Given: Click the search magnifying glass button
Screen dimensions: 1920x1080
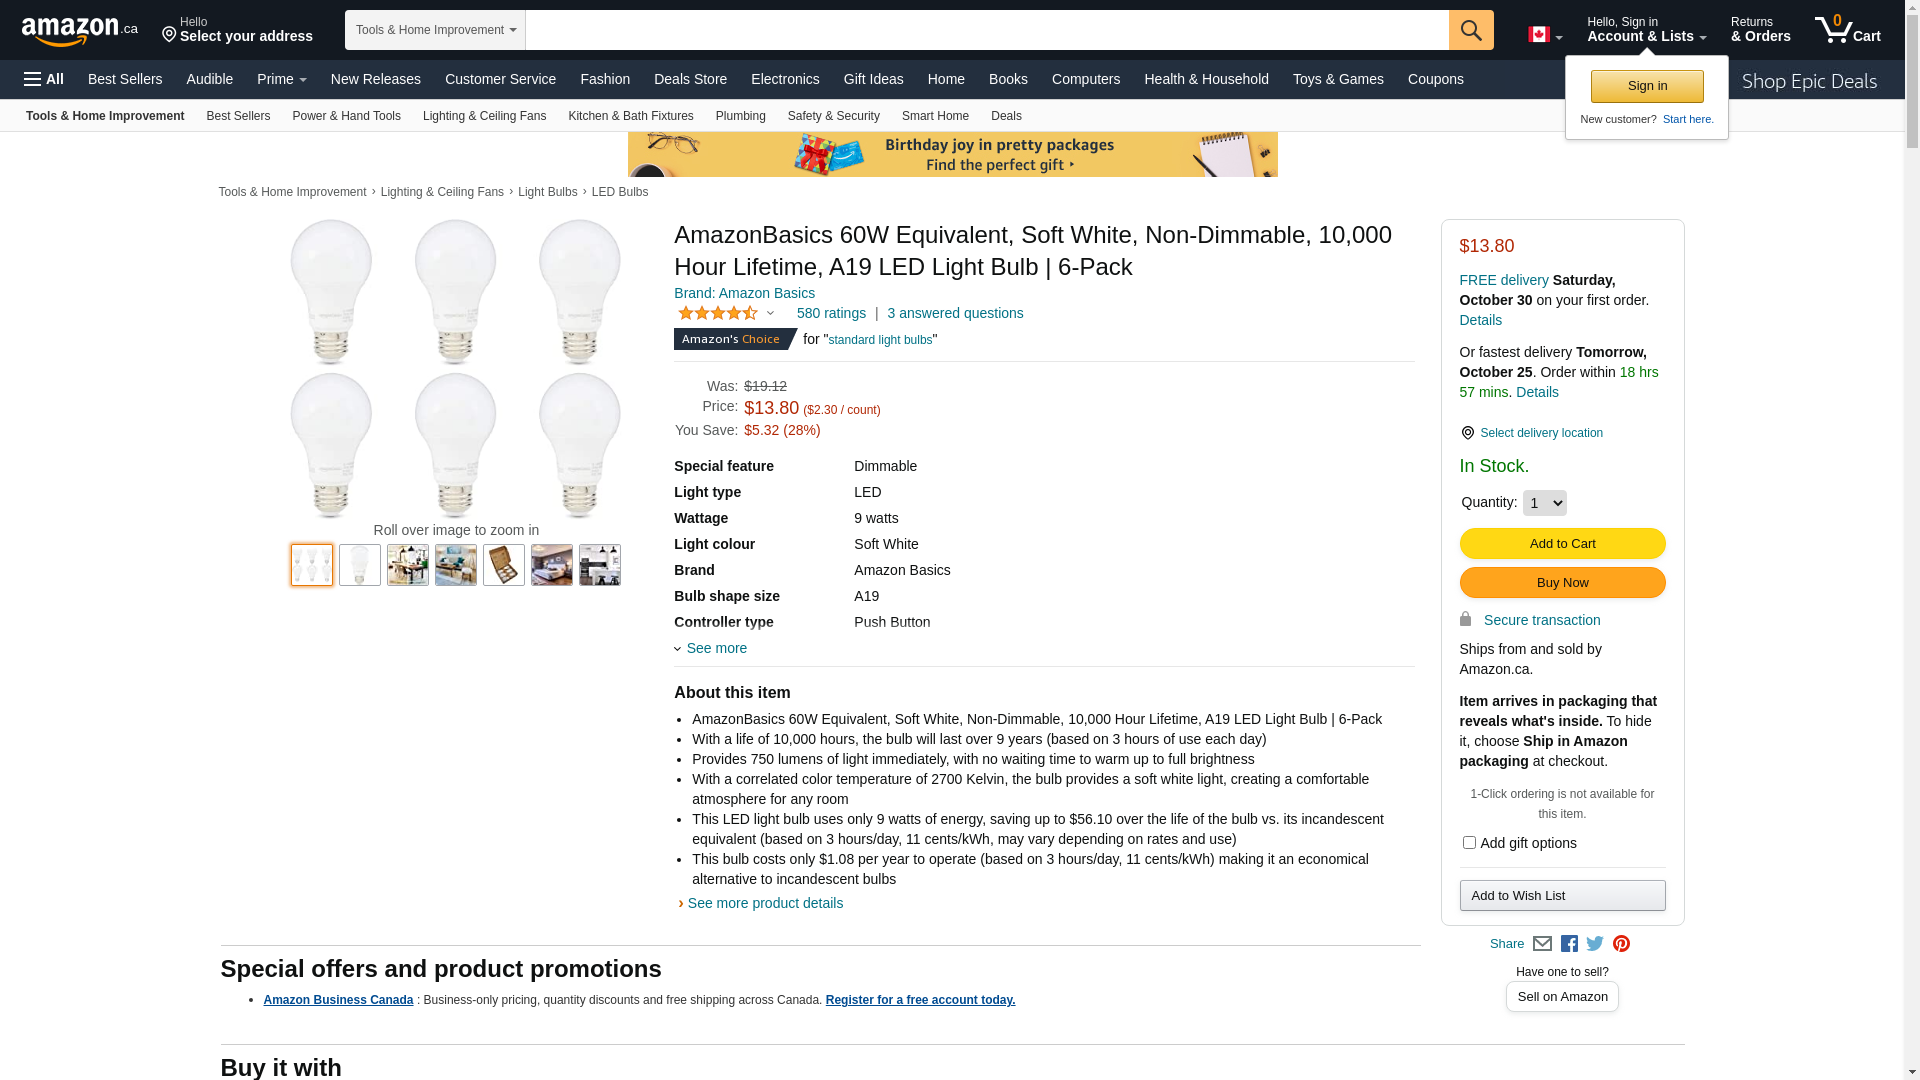Looking at the screenshot, I should [x=1470, y=30].
